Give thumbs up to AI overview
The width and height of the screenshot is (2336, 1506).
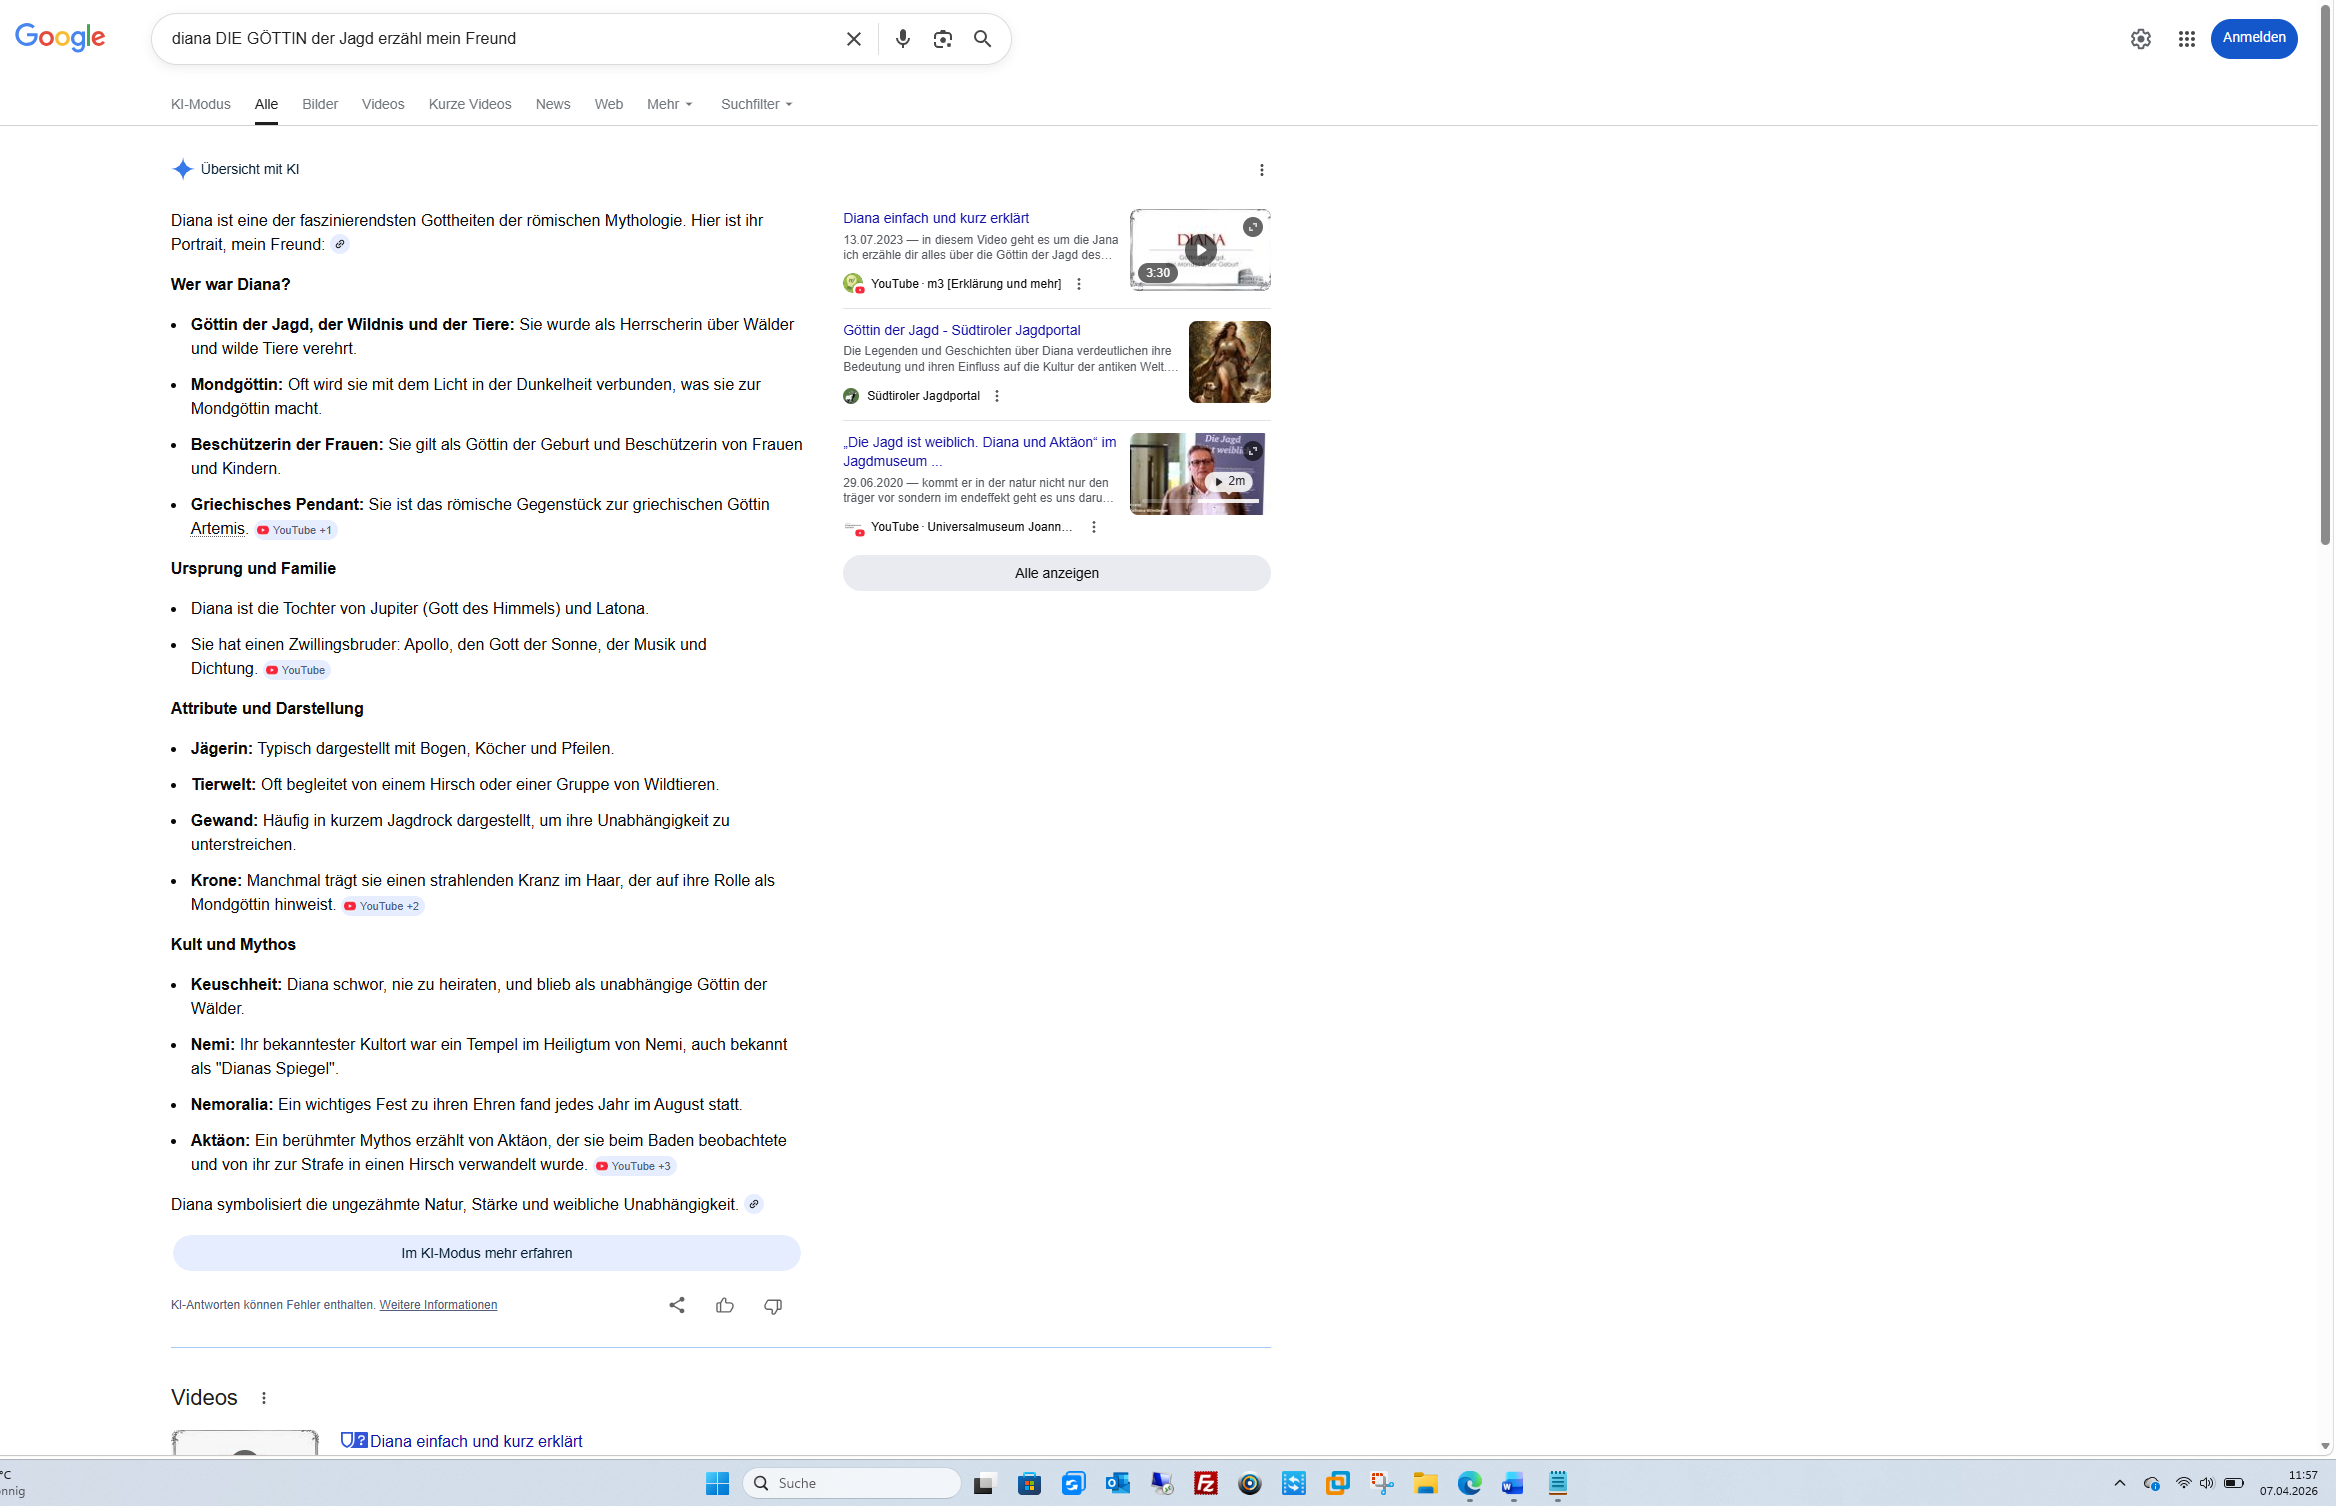point(725,1305)
